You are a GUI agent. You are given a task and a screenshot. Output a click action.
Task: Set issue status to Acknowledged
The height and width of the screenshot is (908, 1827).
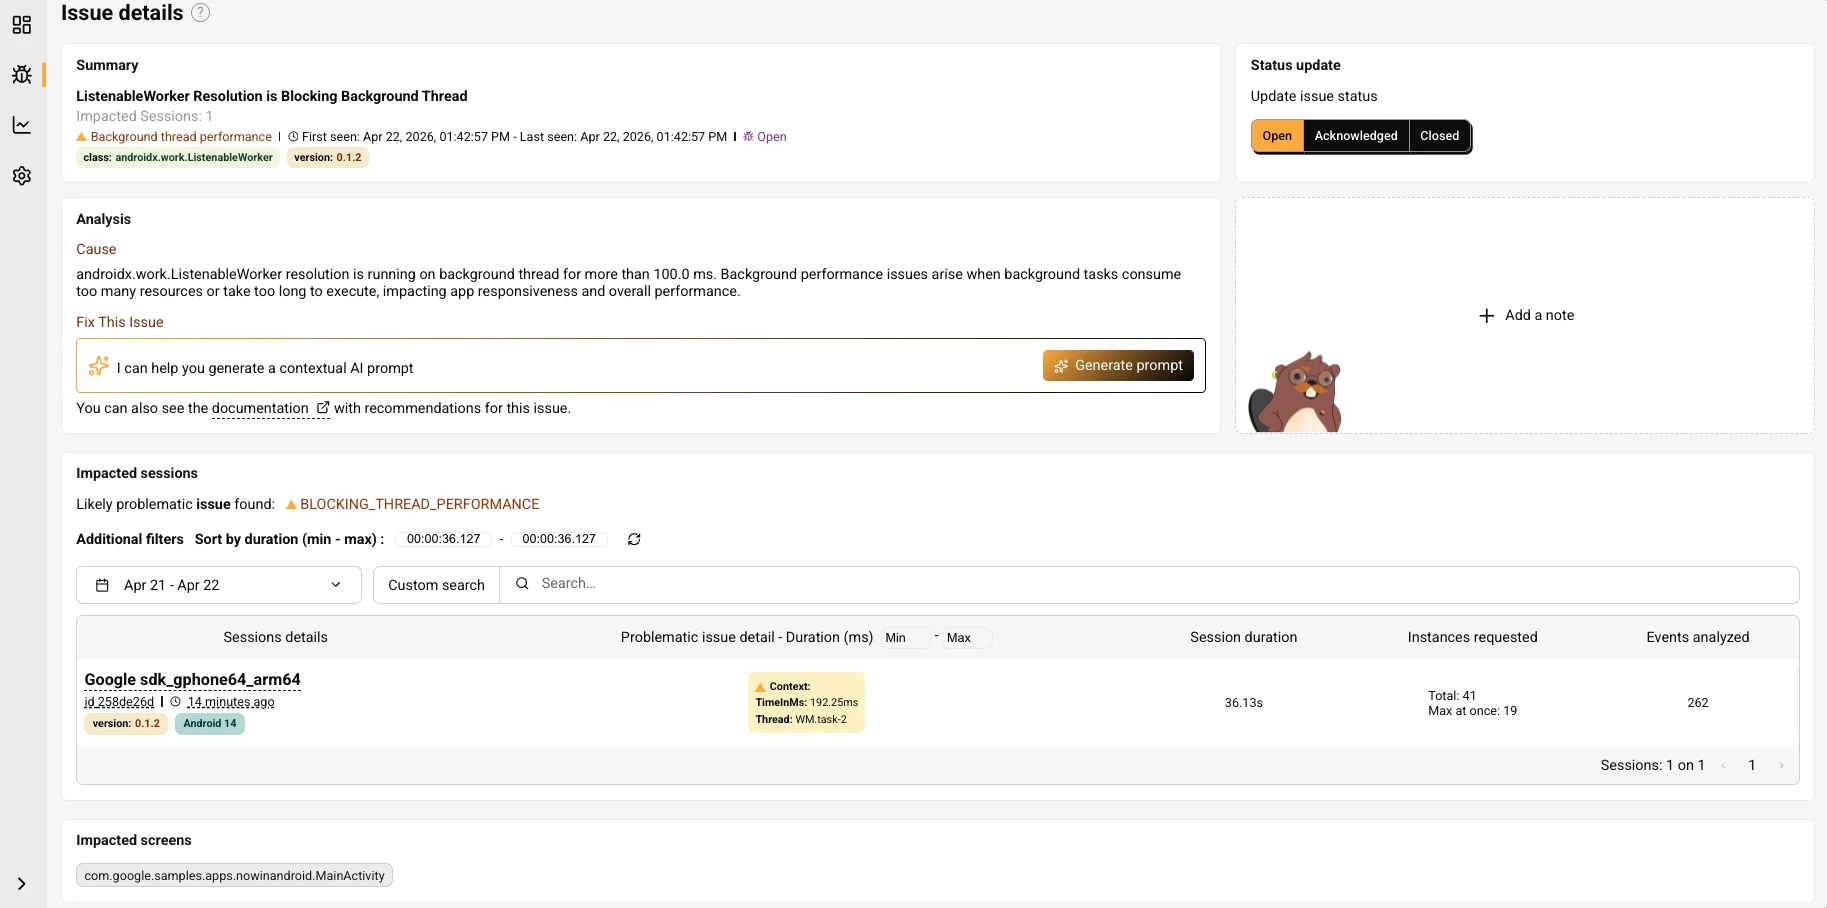[1355, 136]
